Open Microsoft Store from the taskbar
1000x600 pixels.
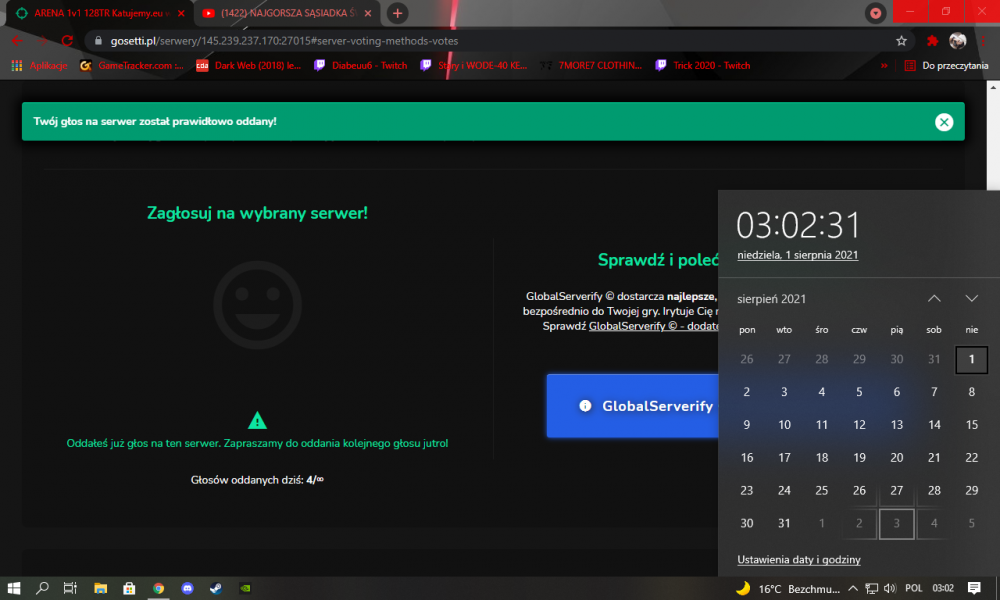click(x=129, y=588)
